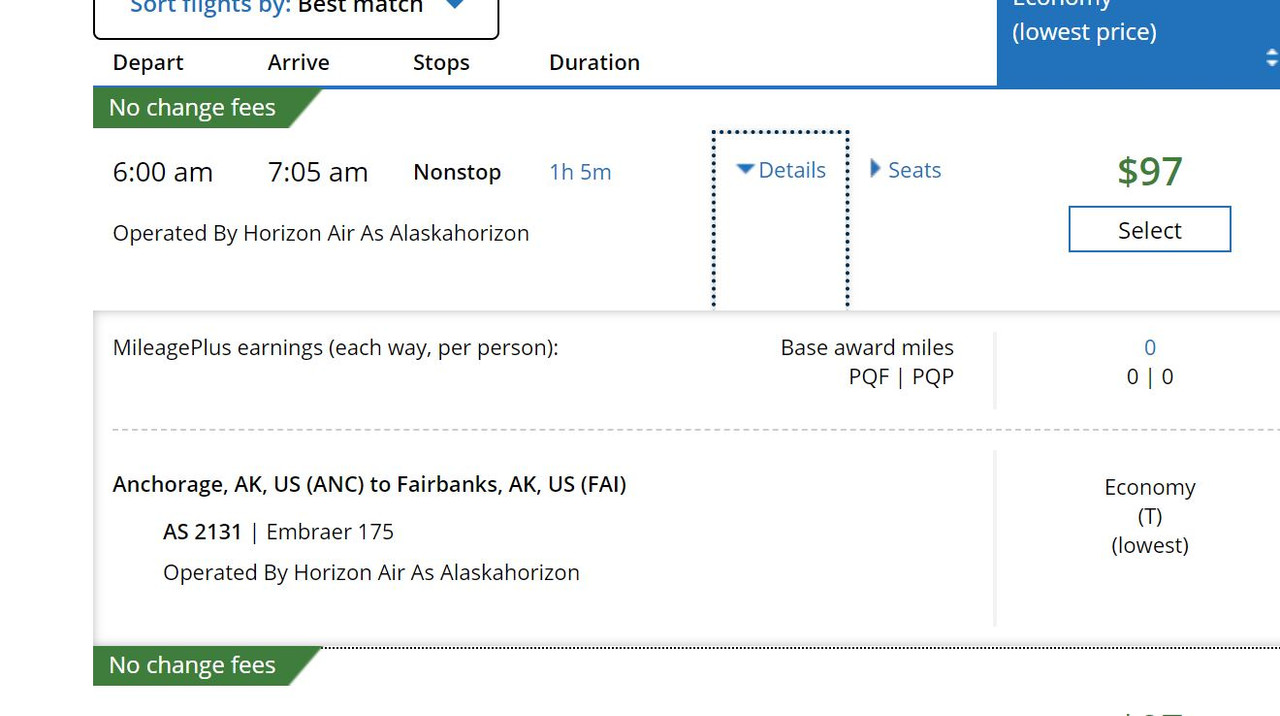Click the blue sort dropdown arrow
Screen dimensions: 1280x716
(x=454, y=5)
